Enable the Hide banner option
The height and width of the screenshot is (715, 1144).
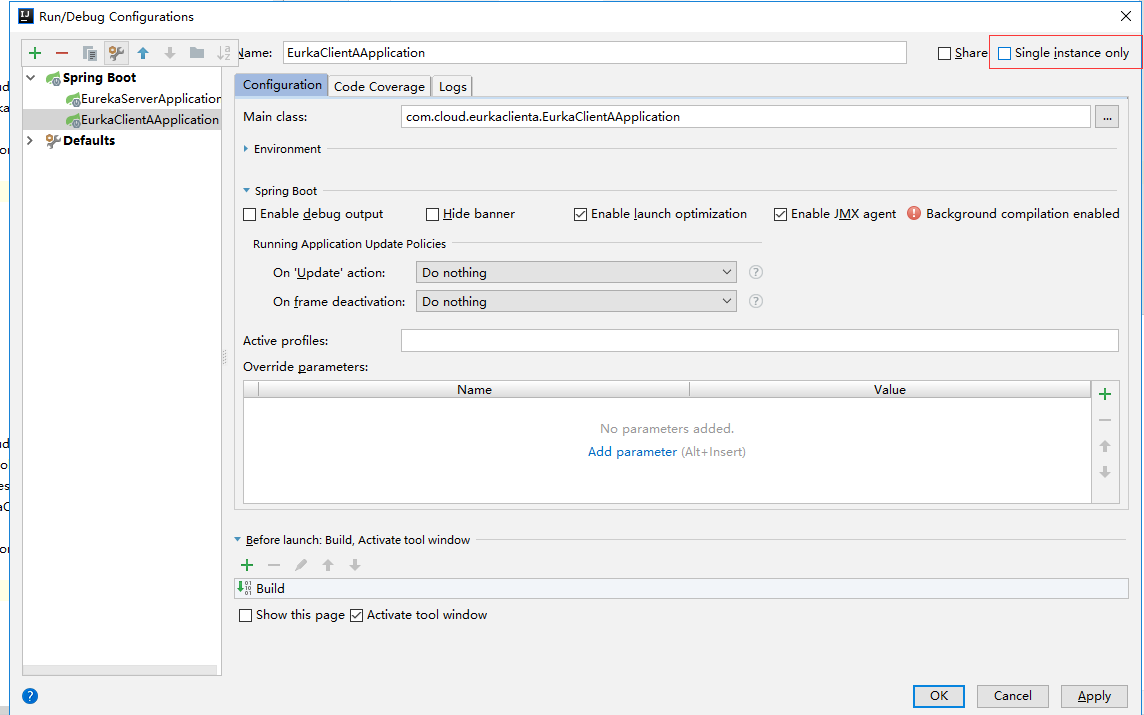tap(434, 213)
